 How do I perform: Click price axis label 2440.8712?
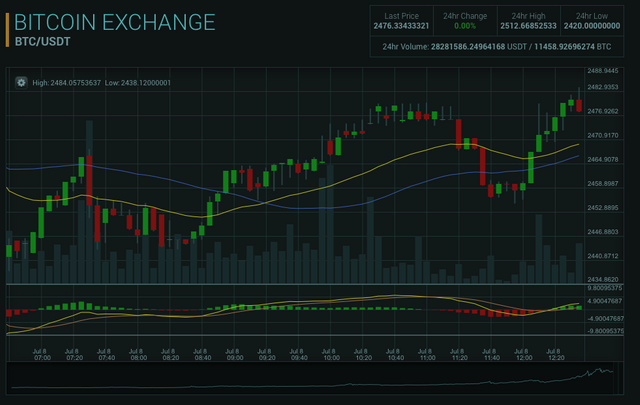tap(602, 256)
